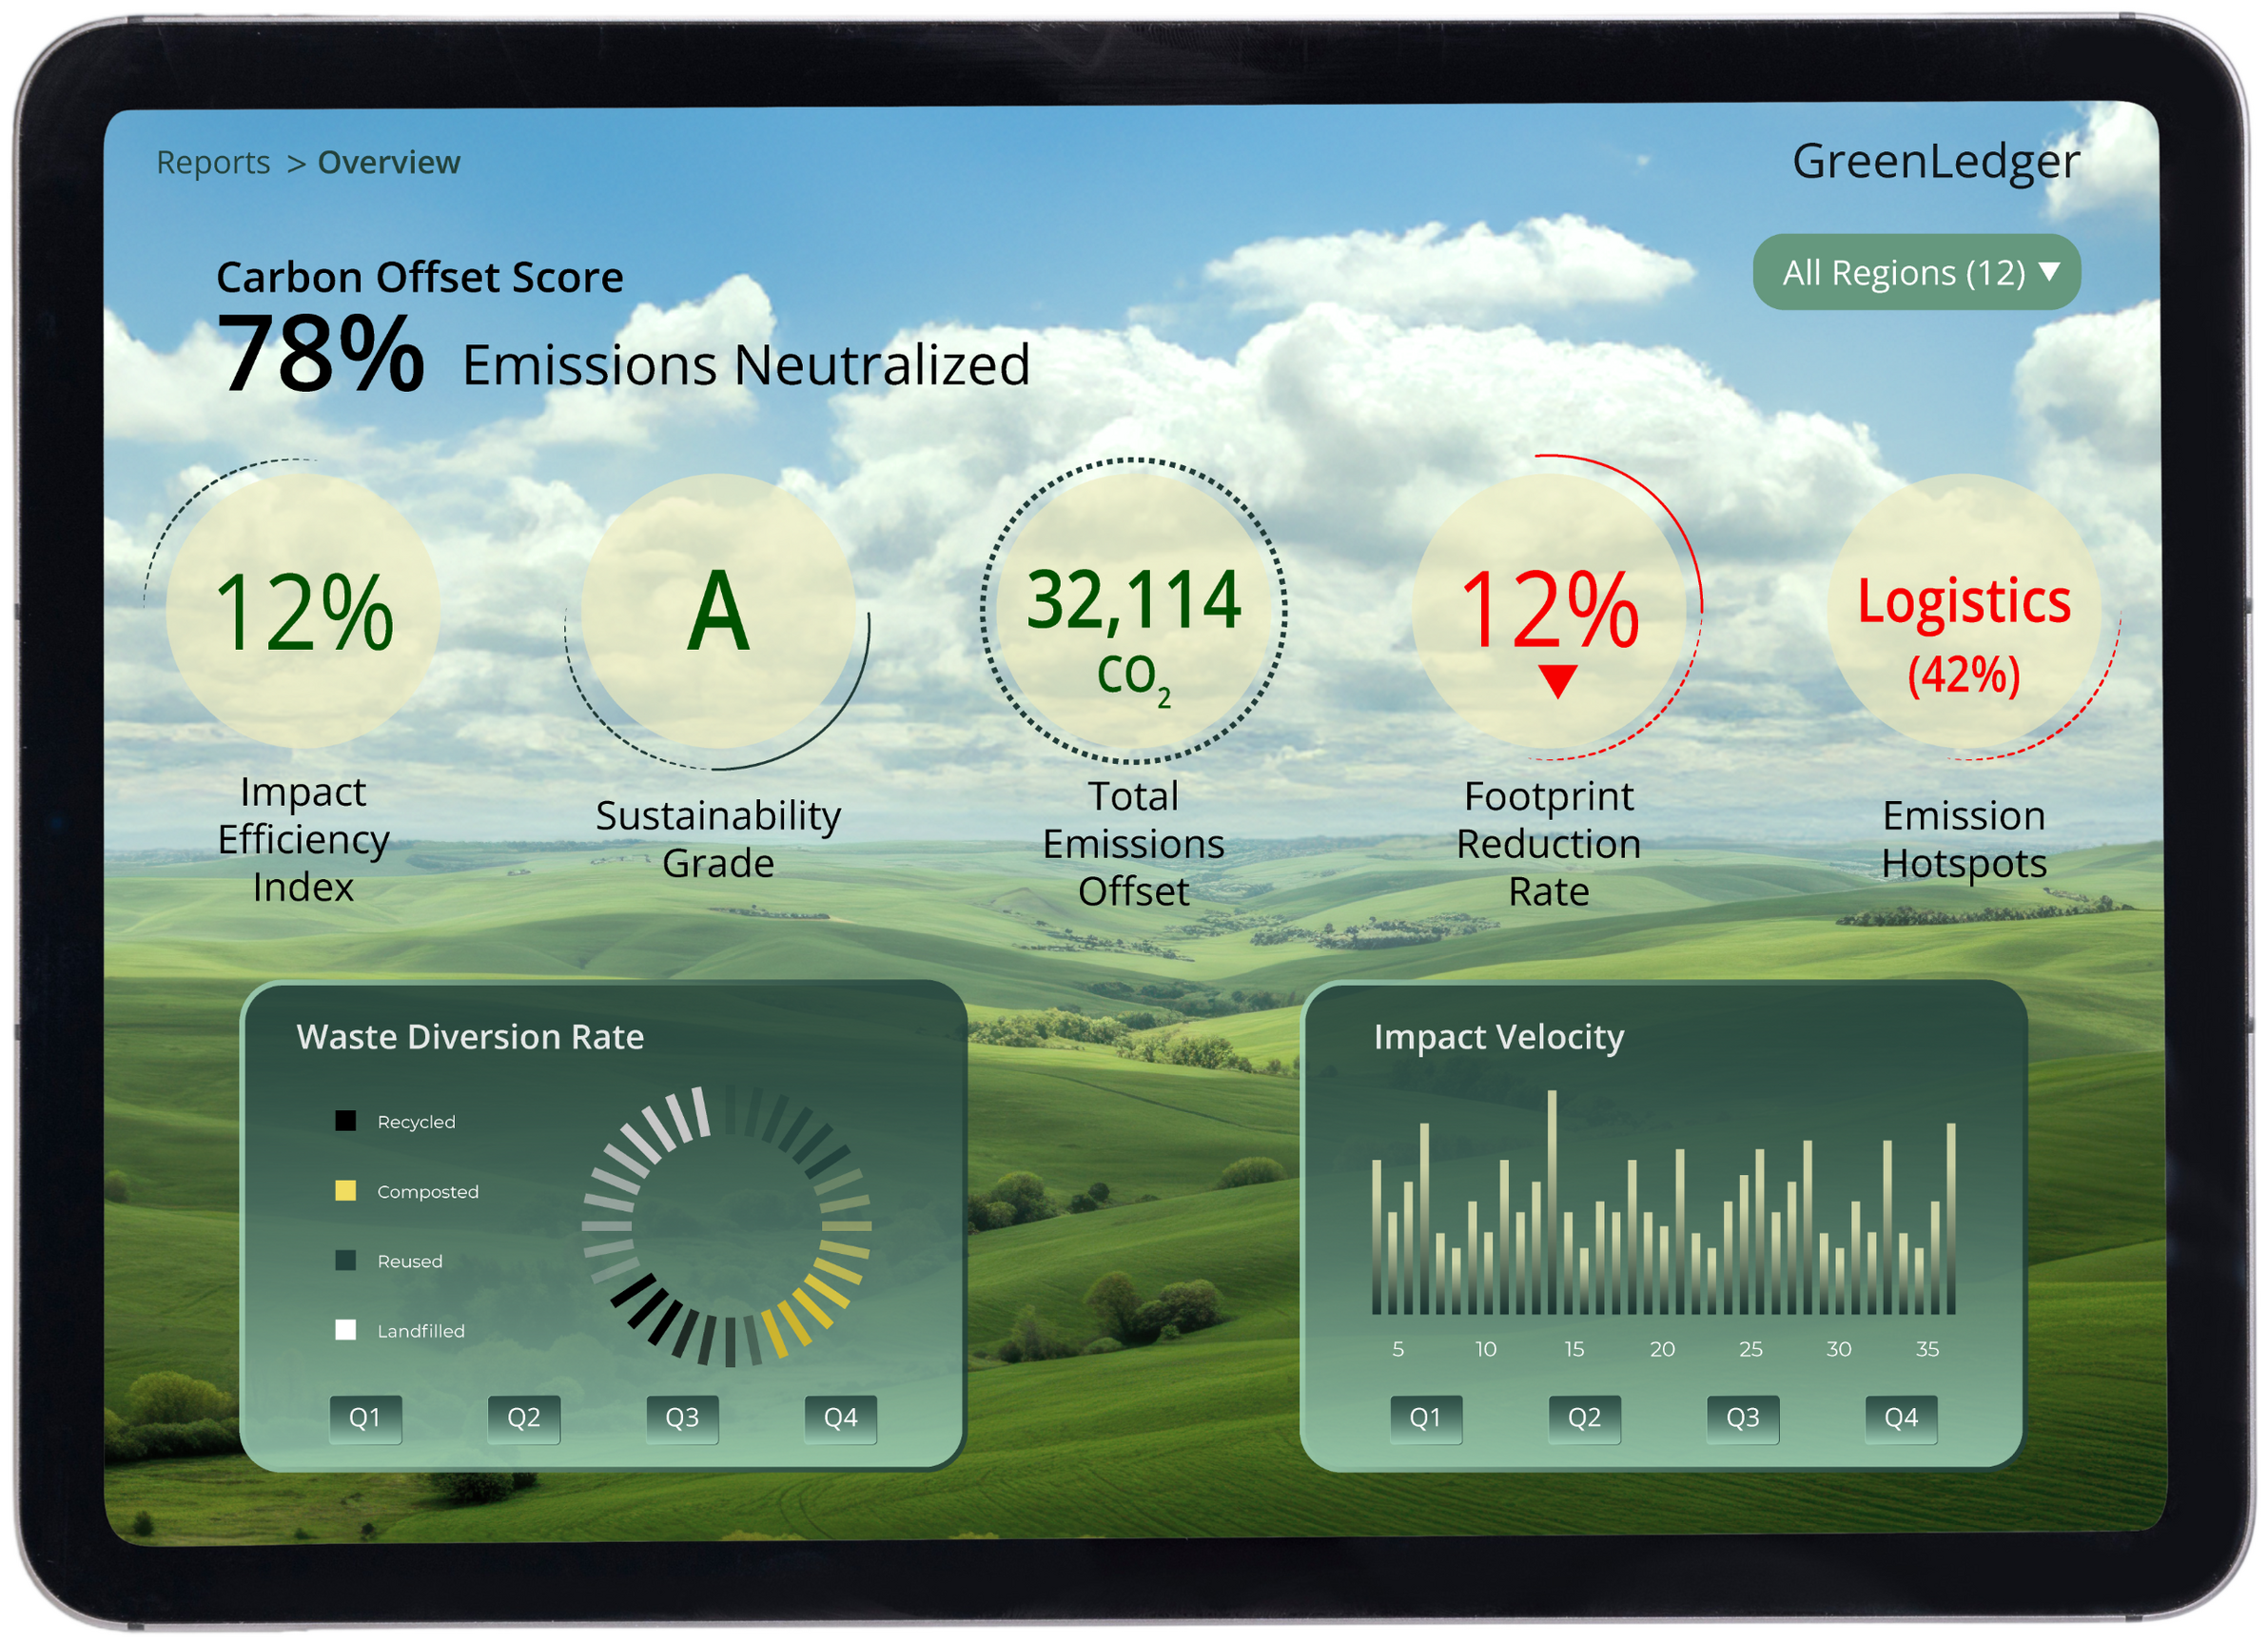2268x1643 pixels.
Task: Click the Impact Velocity title
Action: click(x=1499, y=1038)
